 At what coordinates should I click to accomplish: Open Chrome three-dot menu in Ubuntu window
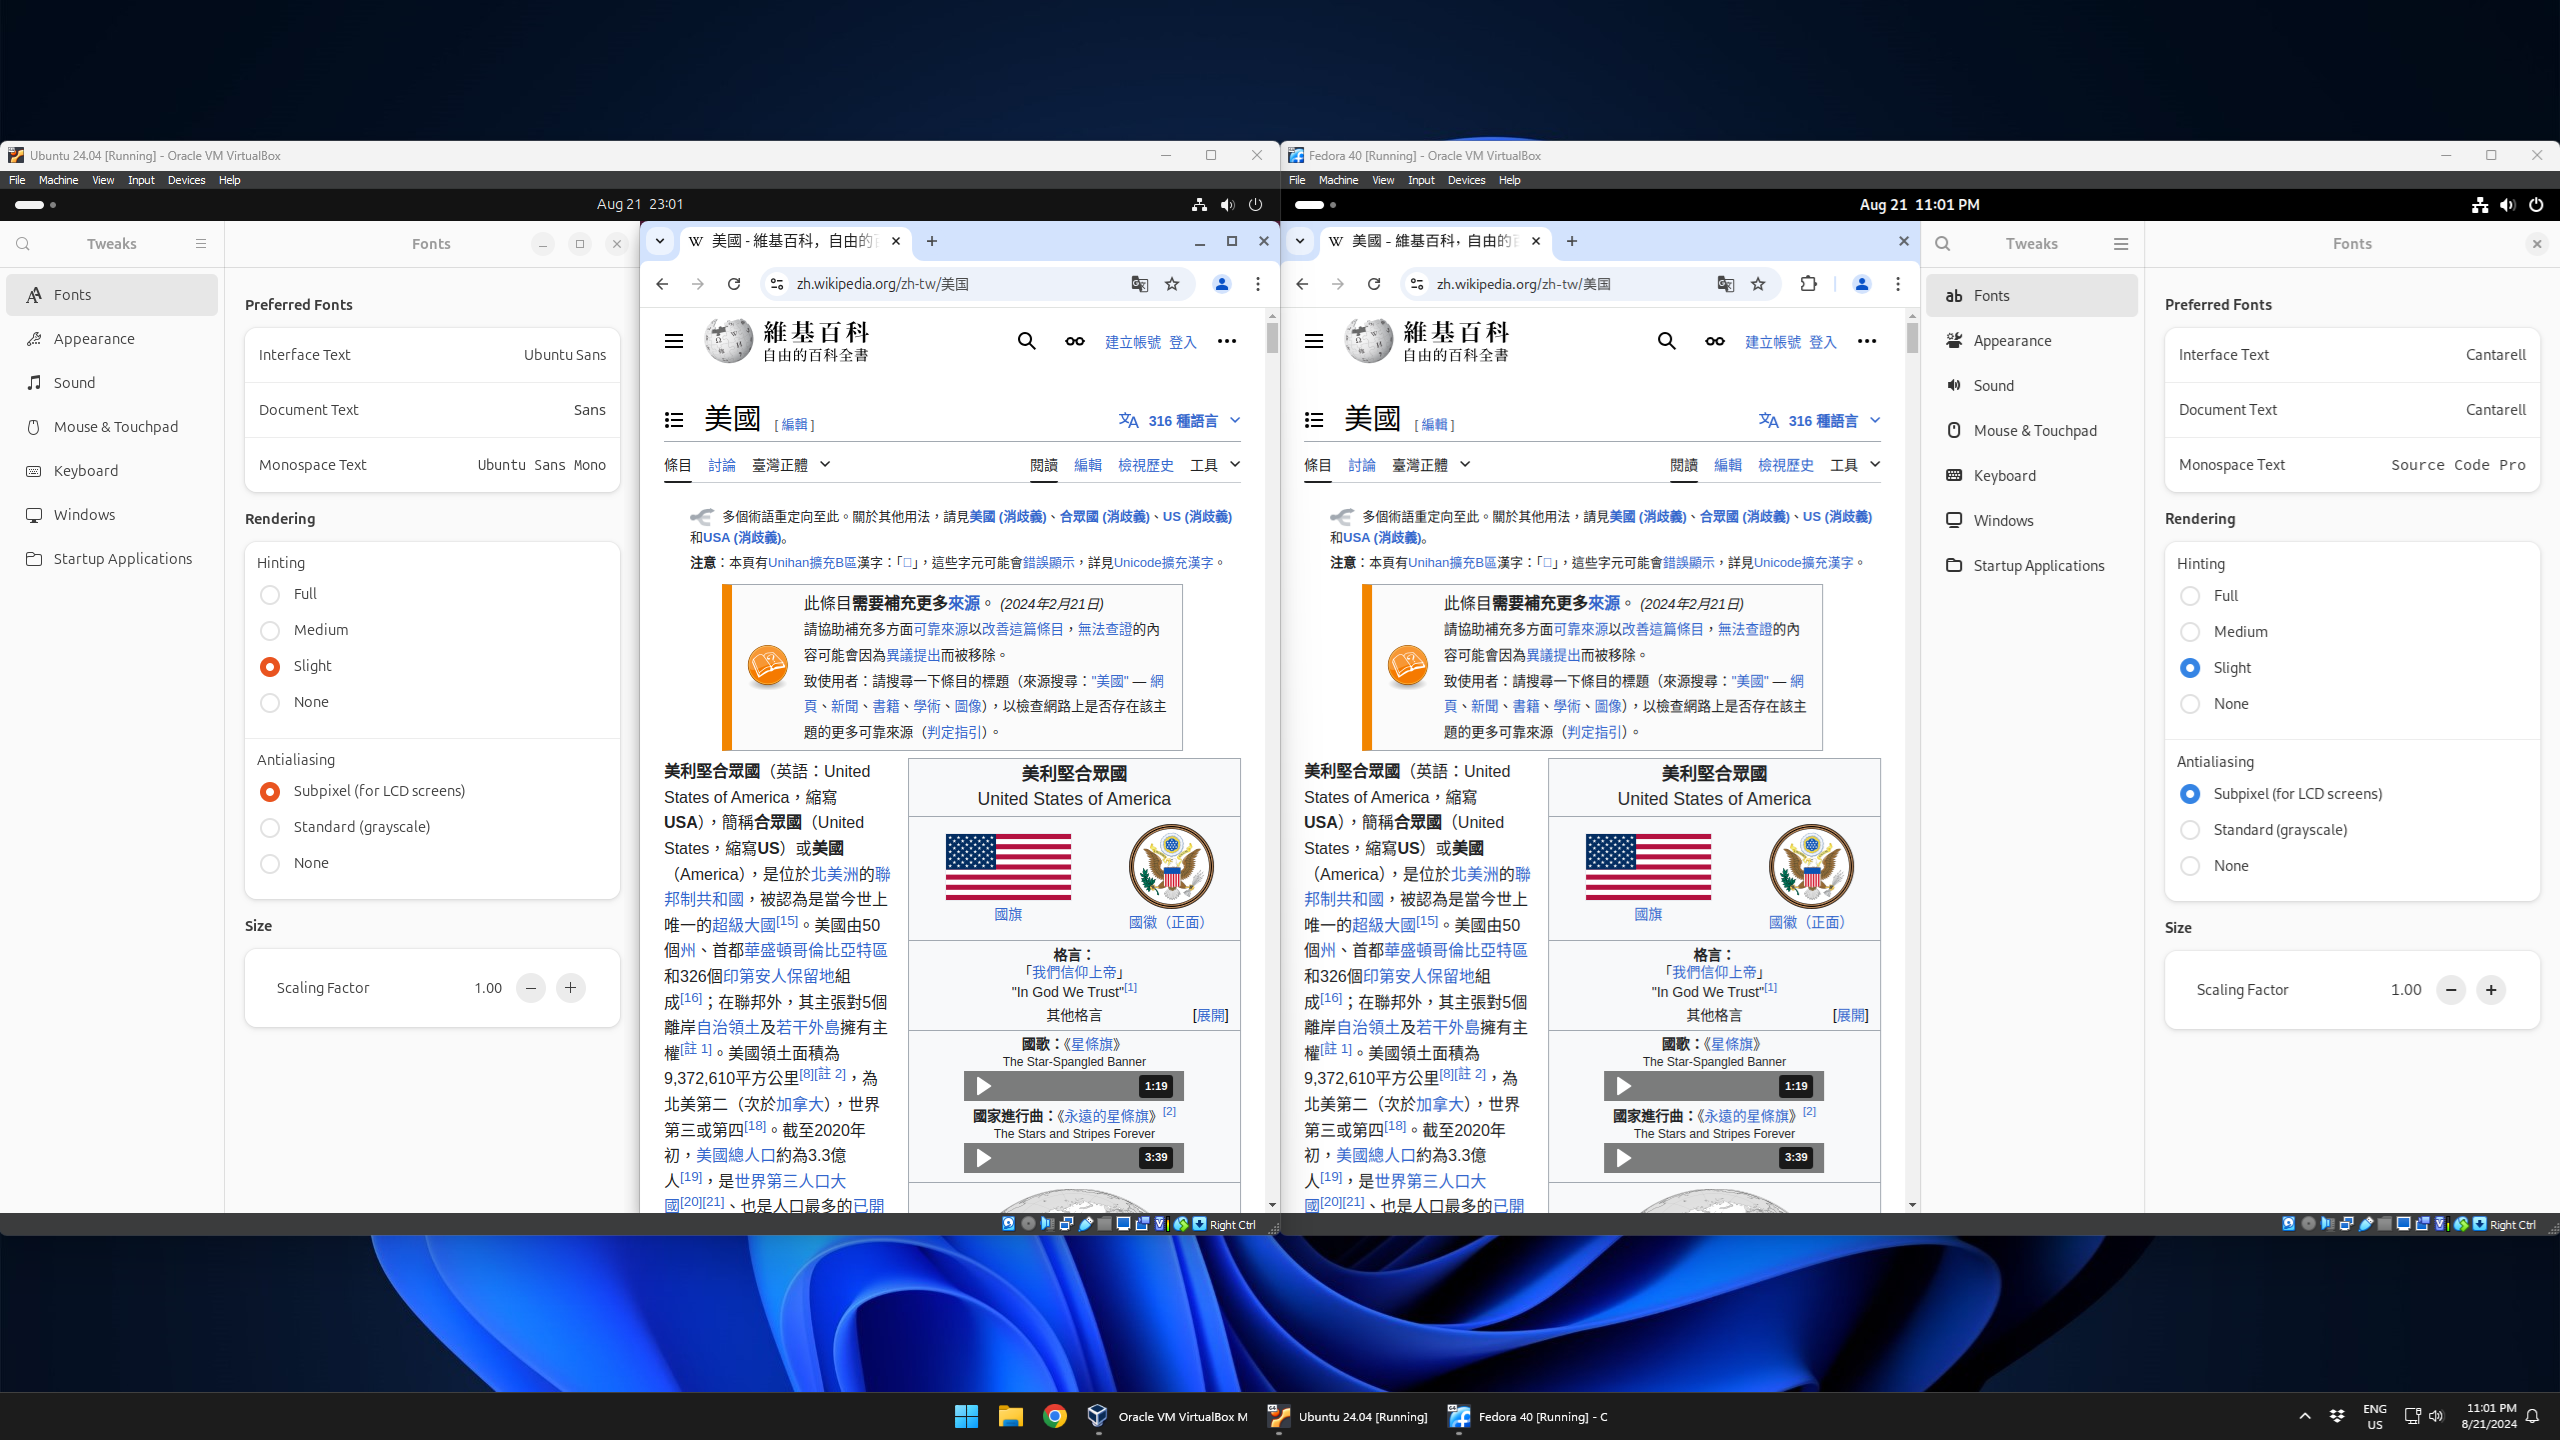coord(1258,284)
